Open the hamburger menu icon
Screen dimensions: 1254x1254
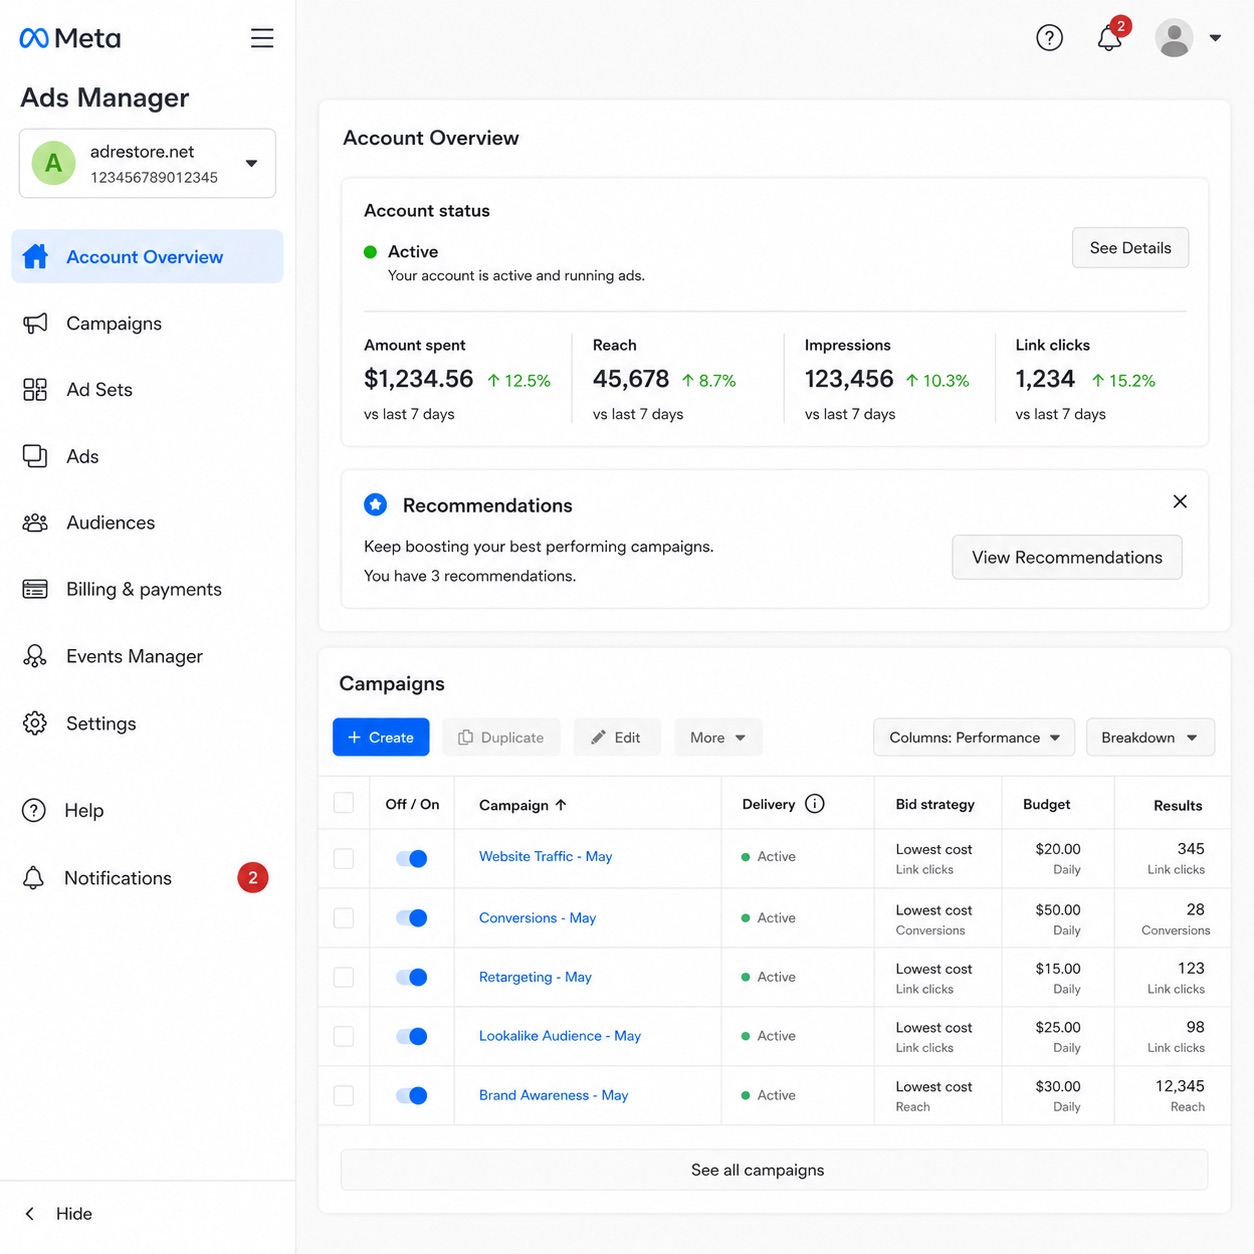point(262,38)
